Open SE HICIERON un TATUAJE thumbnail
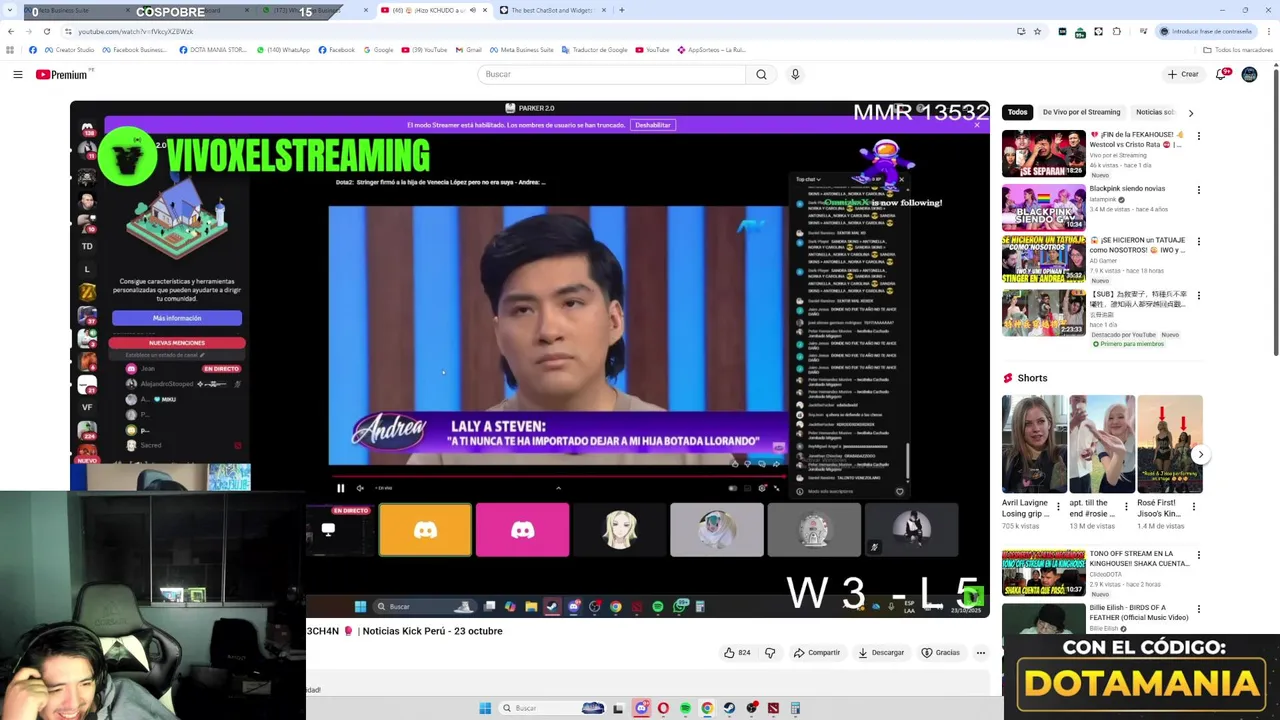 [x=1043, y=260]
